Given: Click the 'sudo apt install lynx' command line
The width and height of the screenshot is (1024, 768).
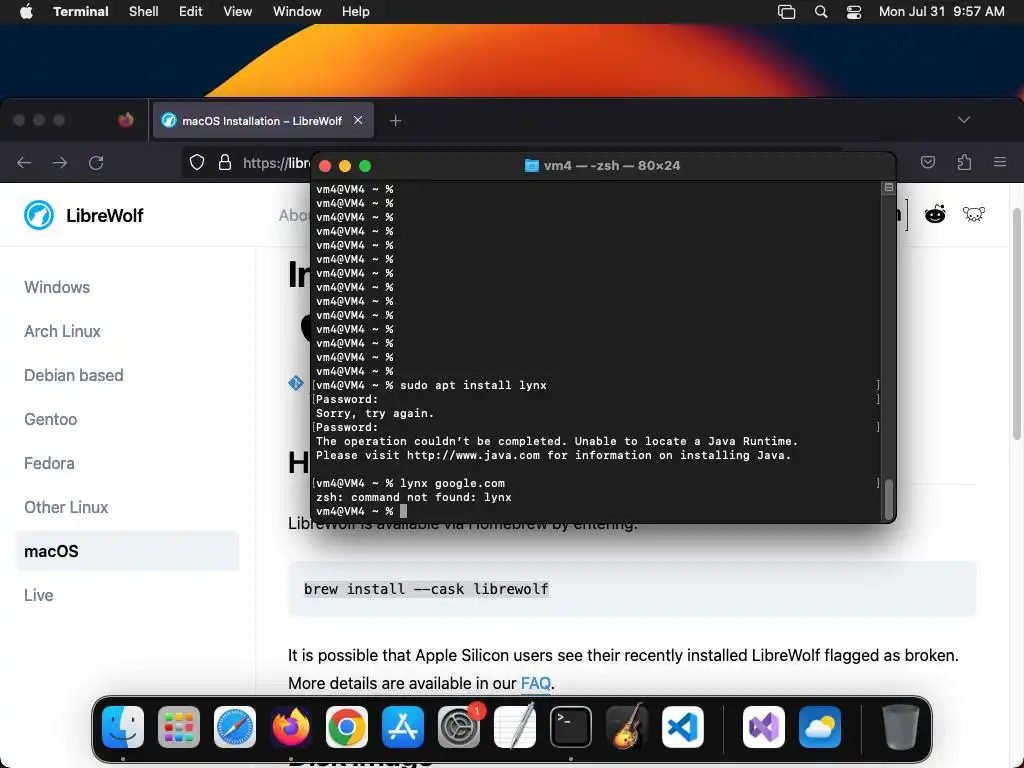Looking at the screenshot, I should point(473,385).
